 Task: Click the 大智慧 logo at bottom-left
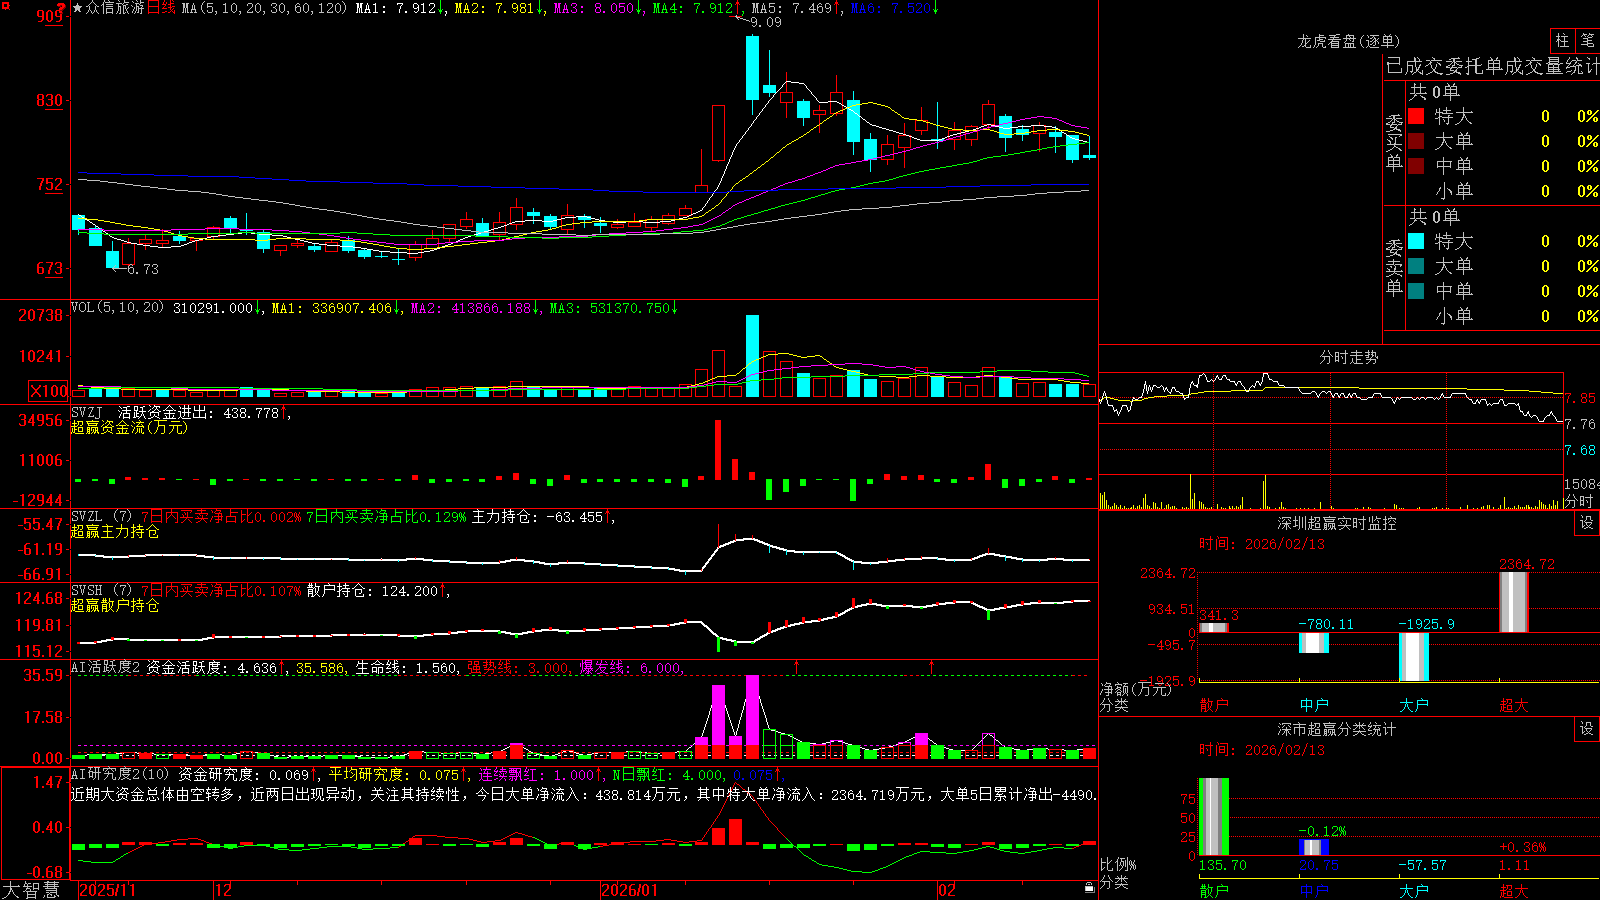31,889
